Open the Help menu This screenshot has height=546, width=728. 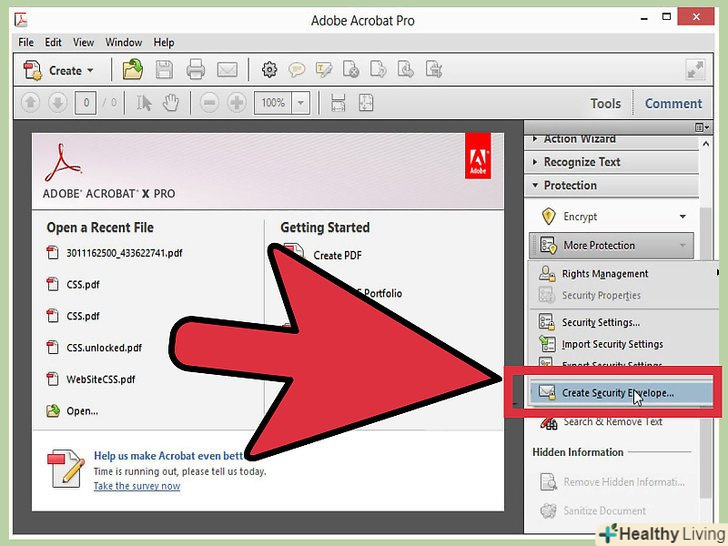point(164,42)
